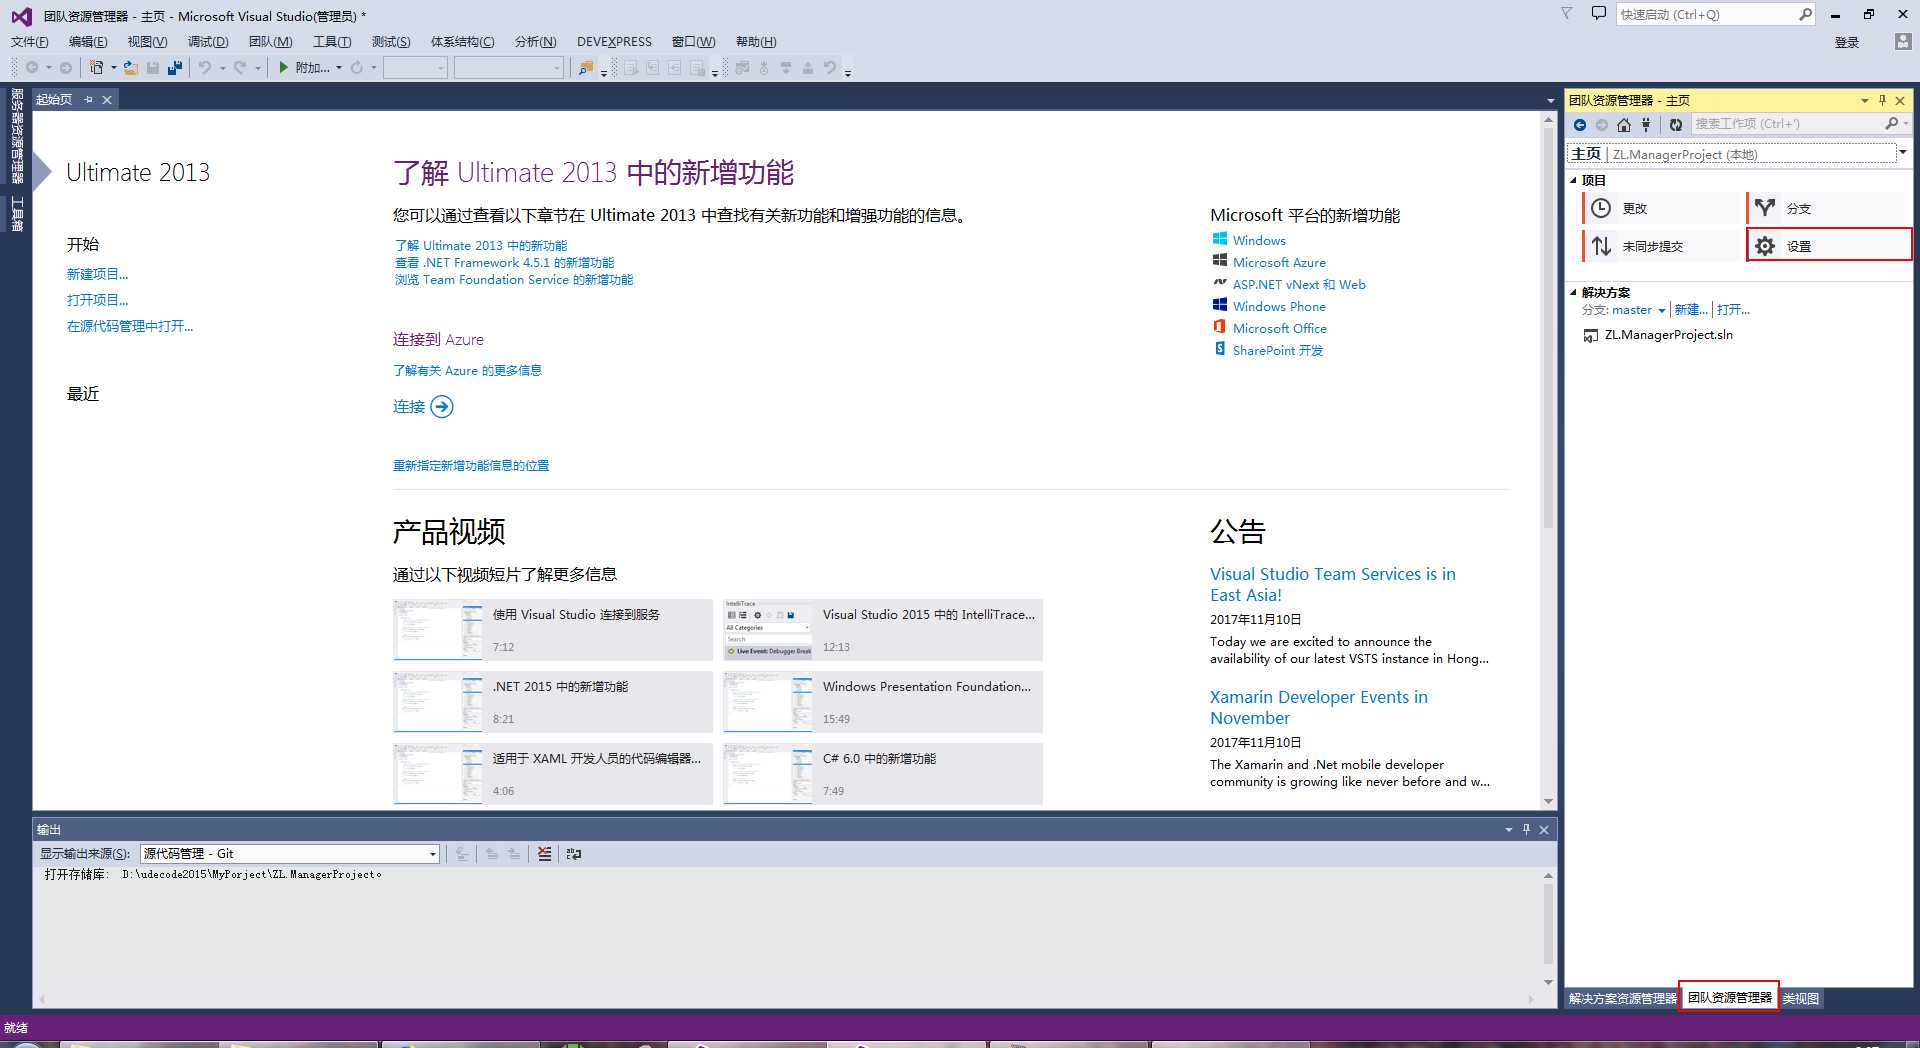Viewport: 1920px width, 1048px height.
Task: Click the notifications filter flag icon
Action: [1567, 14]
